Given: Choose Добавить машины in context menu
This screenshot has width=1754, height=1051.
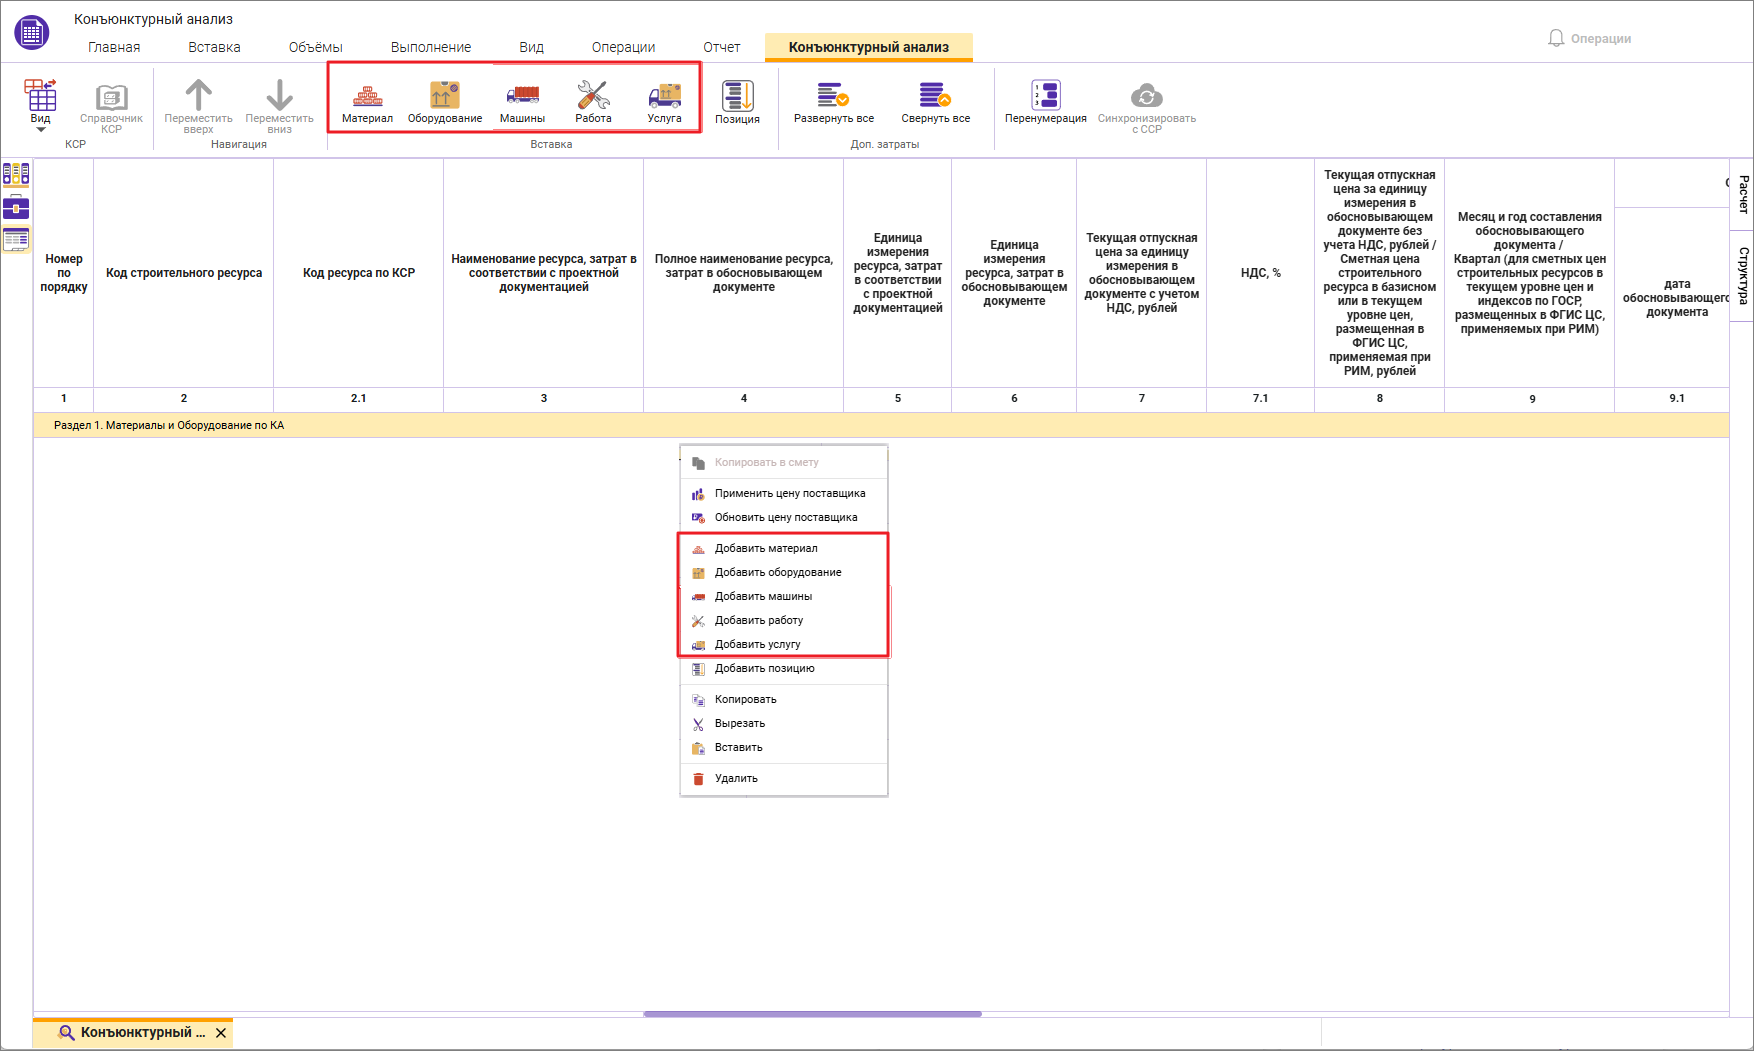Looking at the screenshot, I should [x=784, y=596].
